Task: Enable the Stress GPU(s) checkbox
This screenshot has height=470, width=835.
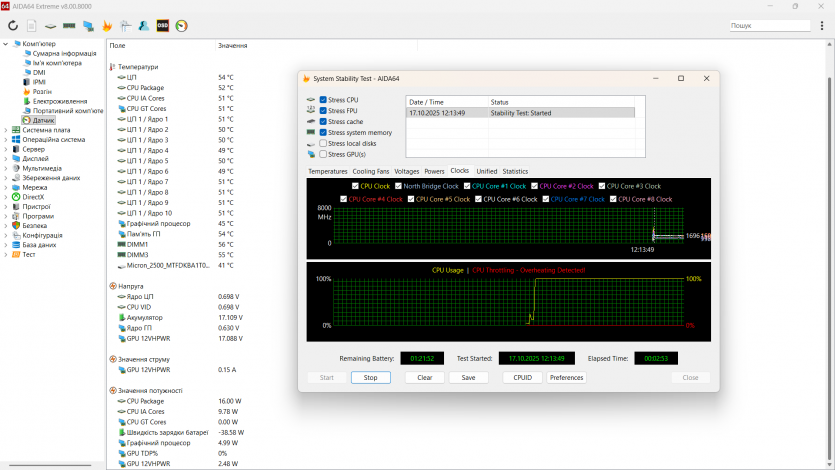Action: coord(323,154)
